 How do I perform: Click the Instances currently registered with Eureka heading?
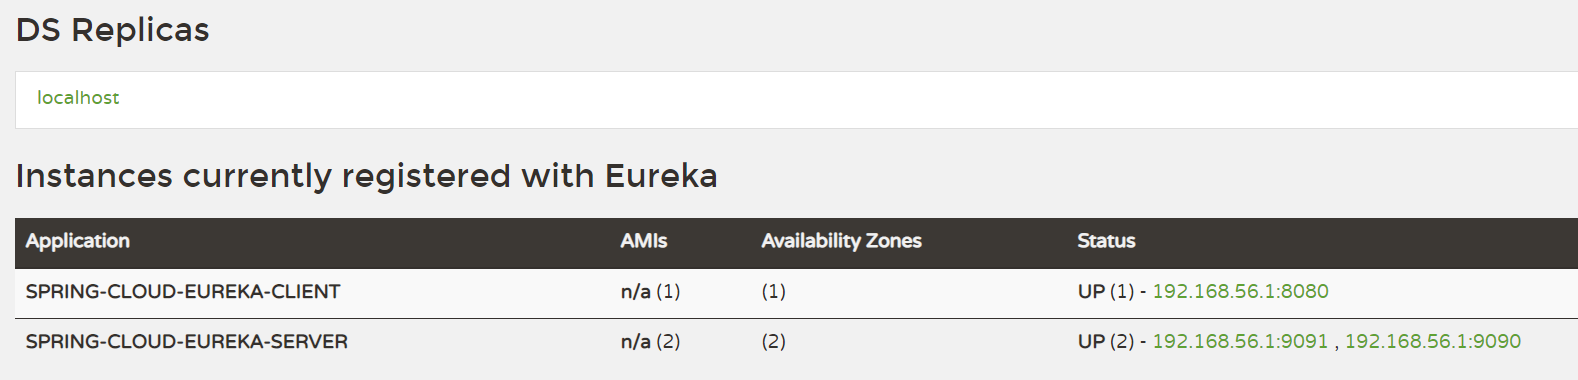tap(367, 176)
